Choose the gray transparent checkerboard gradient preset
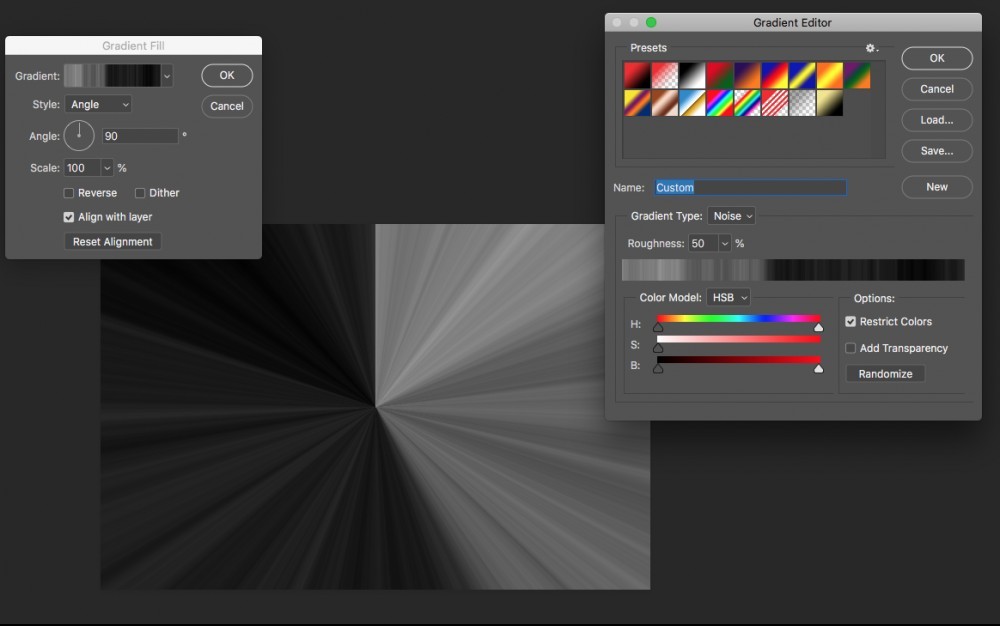Viewport: 1000px width, 626px height. (x=802, y=103)
